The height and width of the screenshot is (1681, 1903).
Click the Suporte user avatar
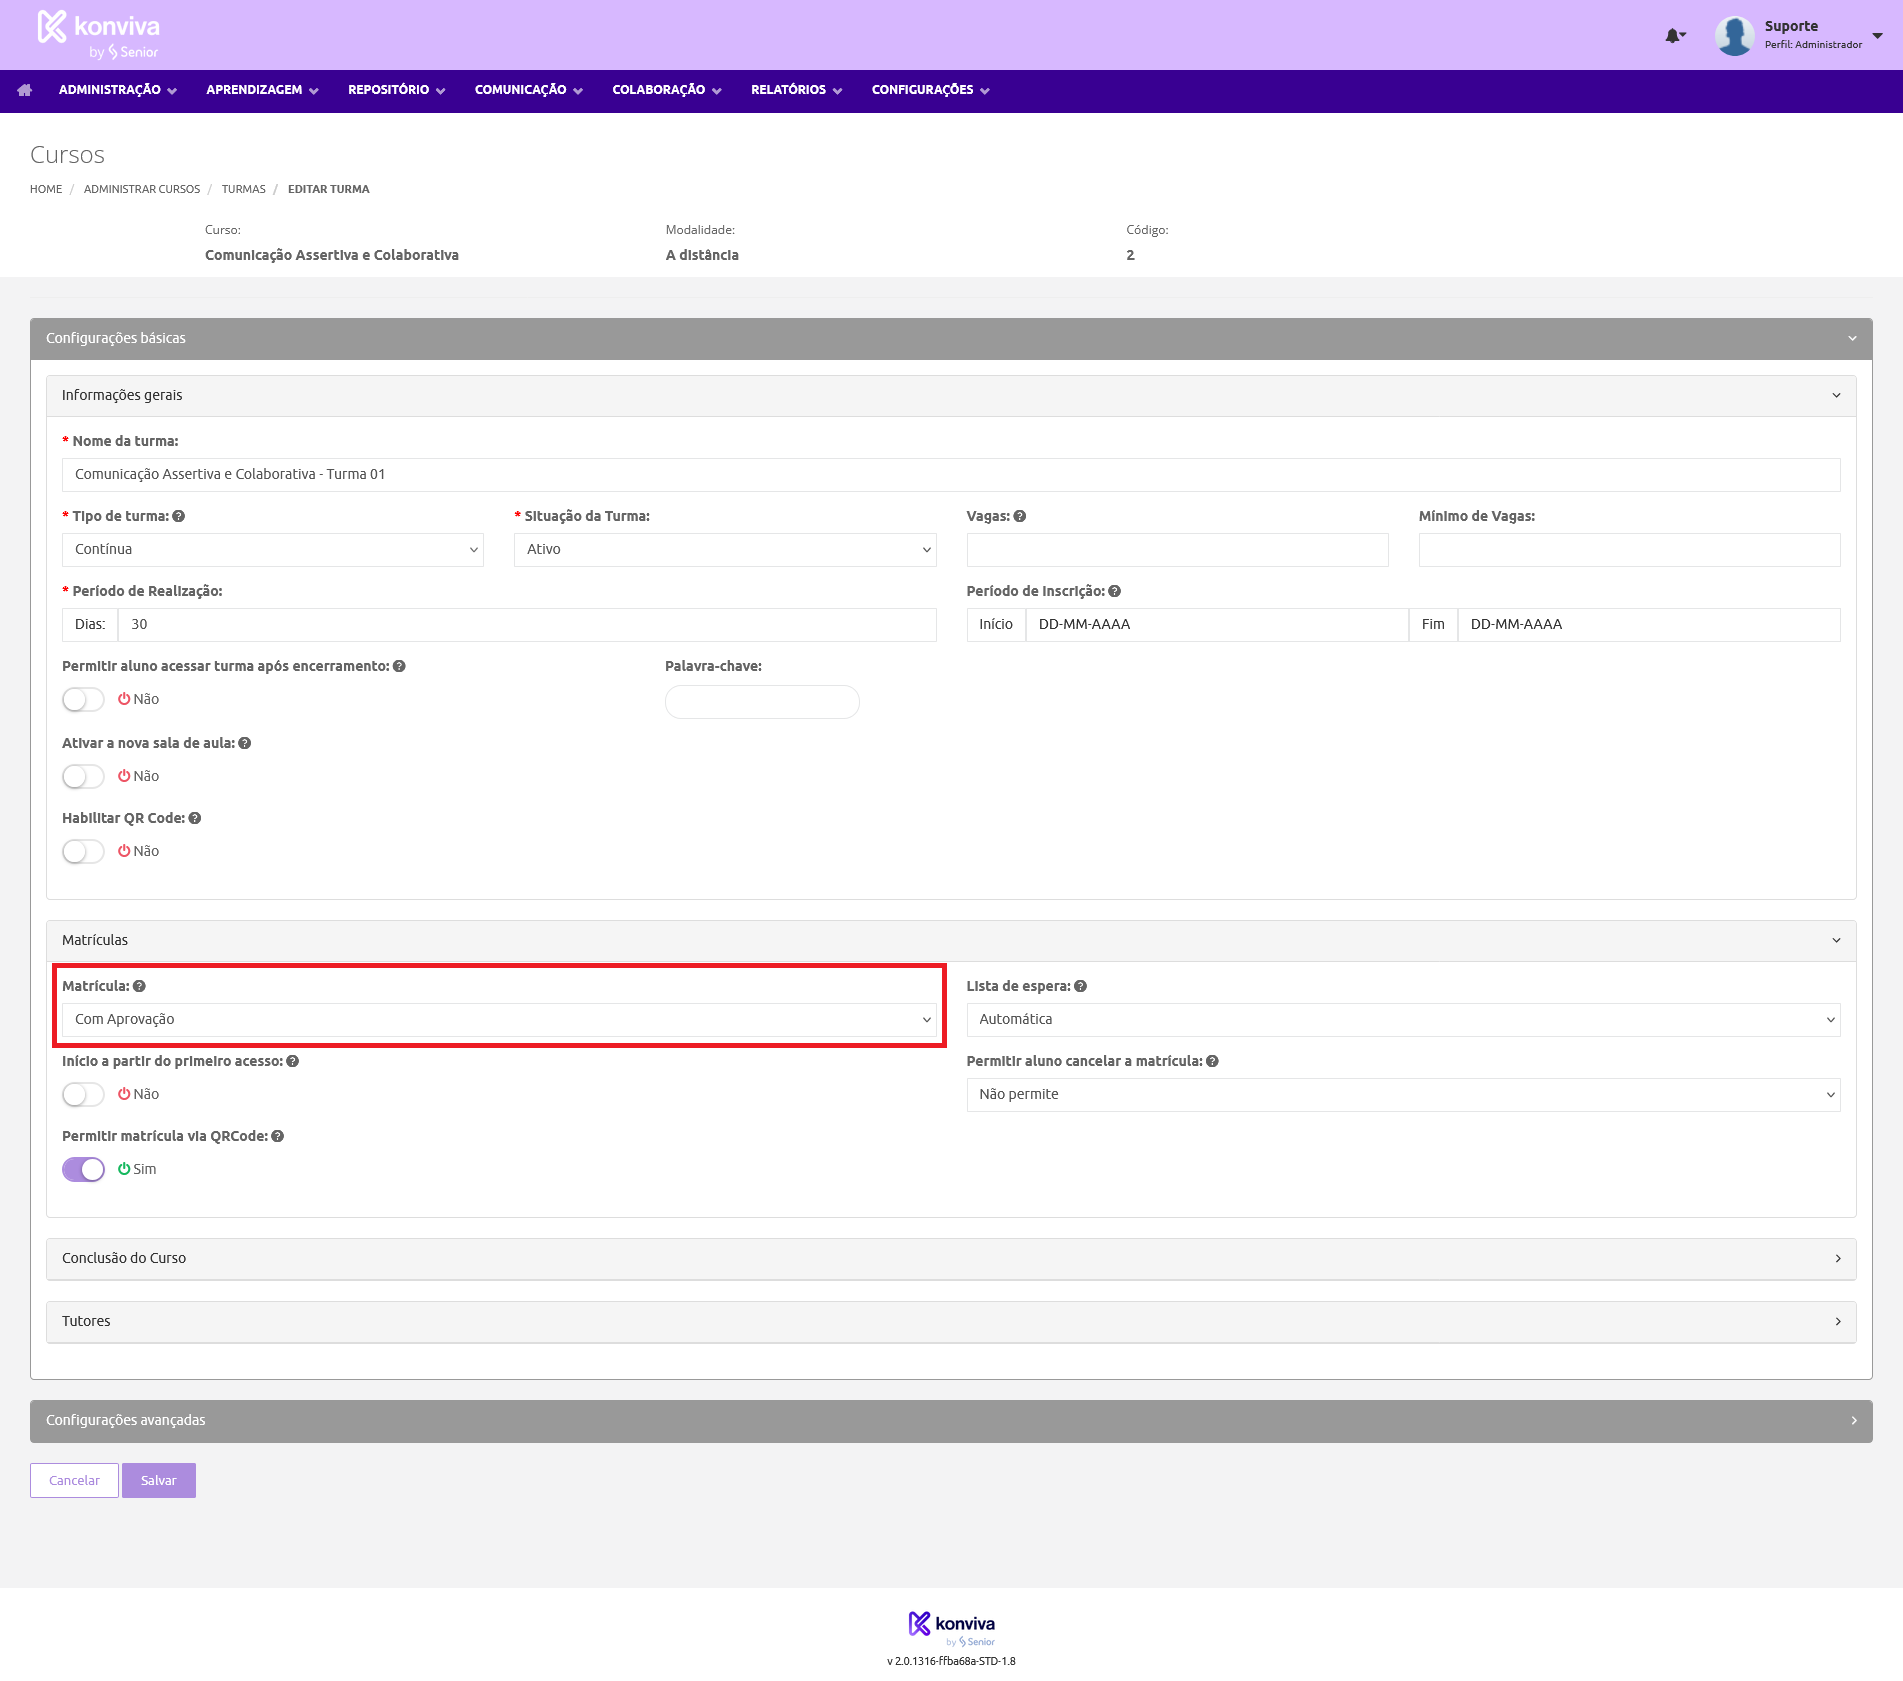[1735, 36]
